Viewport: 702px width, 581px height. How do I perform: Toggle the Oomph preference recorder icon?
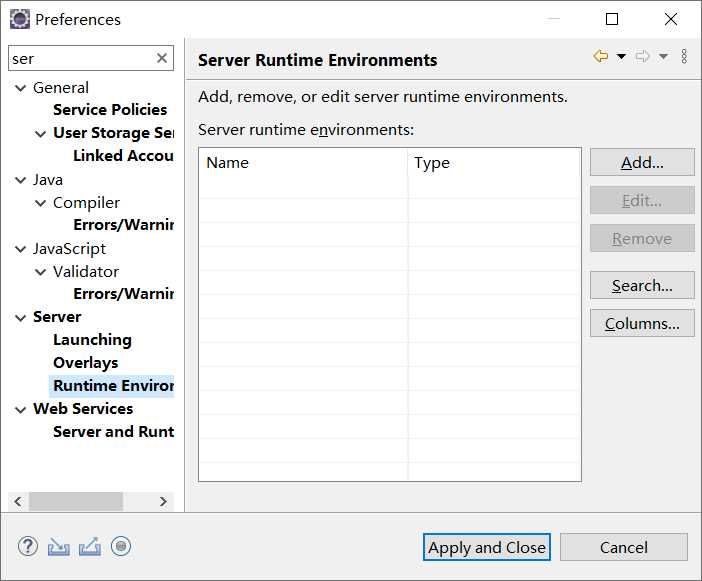pyautogui.click(x=121, y=546)
